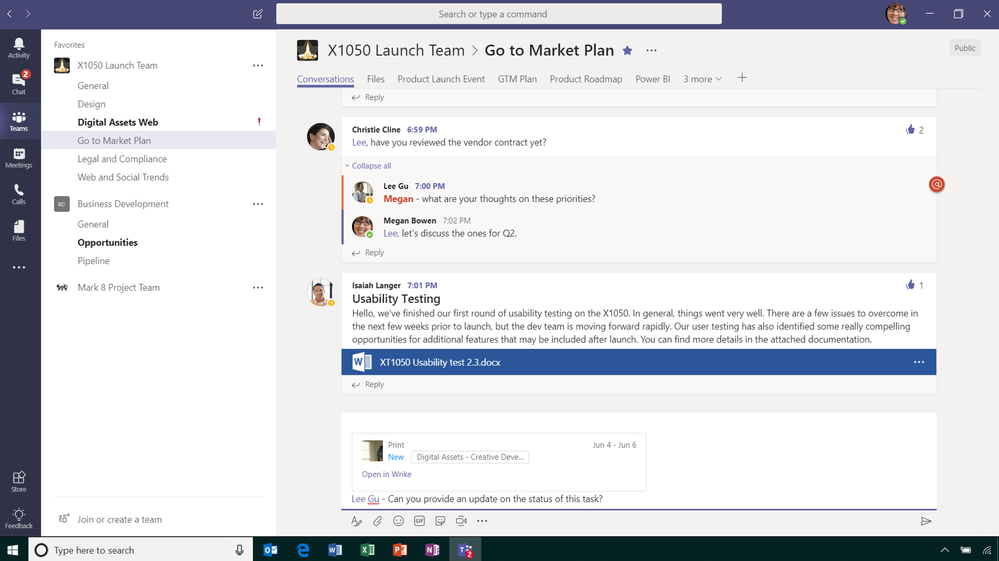Like Christie Cline's message
This screenshot has height=561, width=999.
(910, 130)
